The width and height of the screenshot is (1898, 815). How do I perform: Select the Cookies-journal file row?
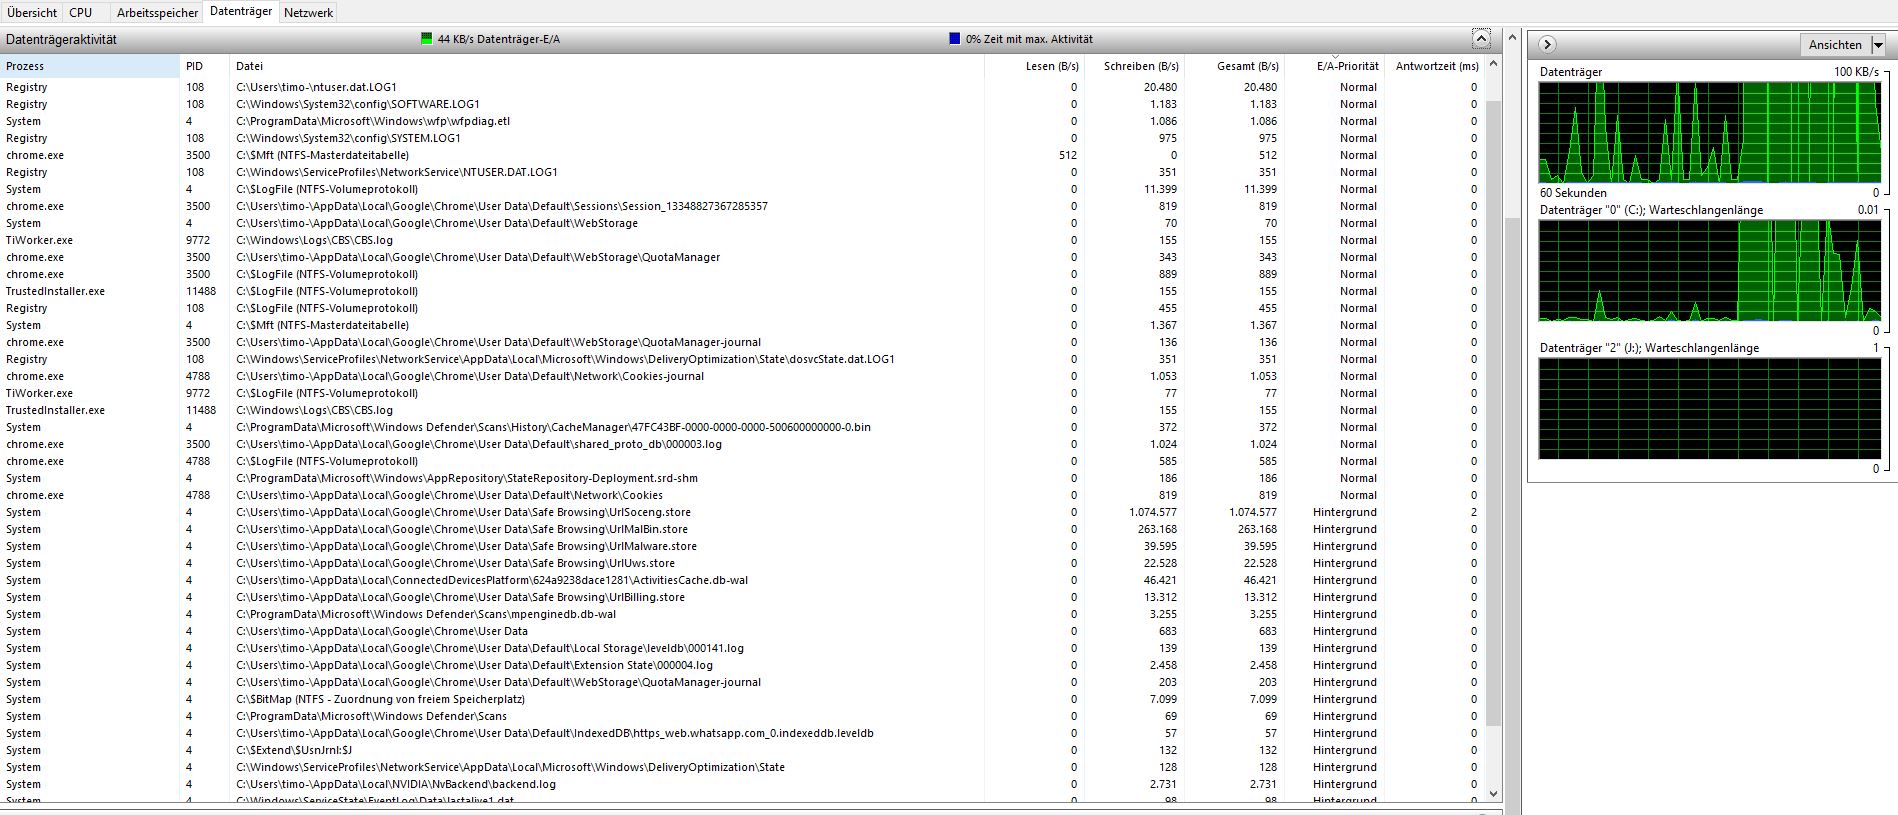[742, 376]
